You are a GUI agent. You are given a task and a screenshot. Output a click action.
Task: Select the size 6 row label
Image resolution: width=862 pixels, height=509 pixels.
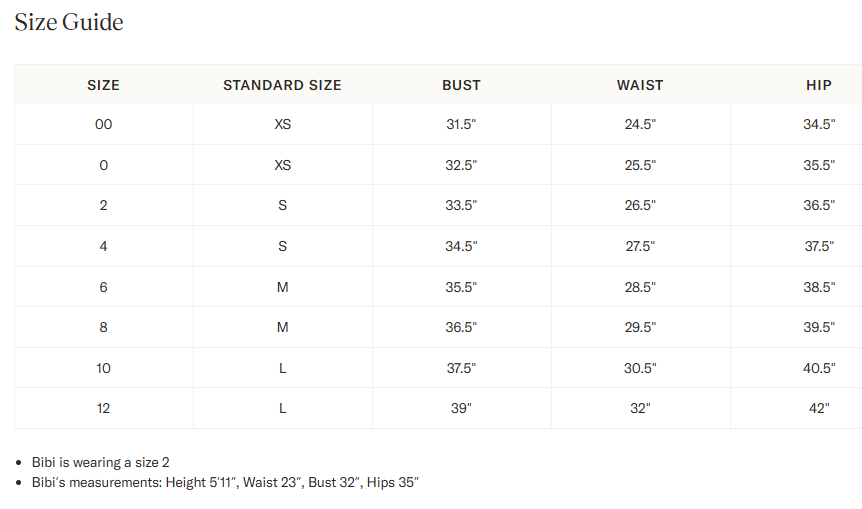pyautogui.click(x=103, y=287)
